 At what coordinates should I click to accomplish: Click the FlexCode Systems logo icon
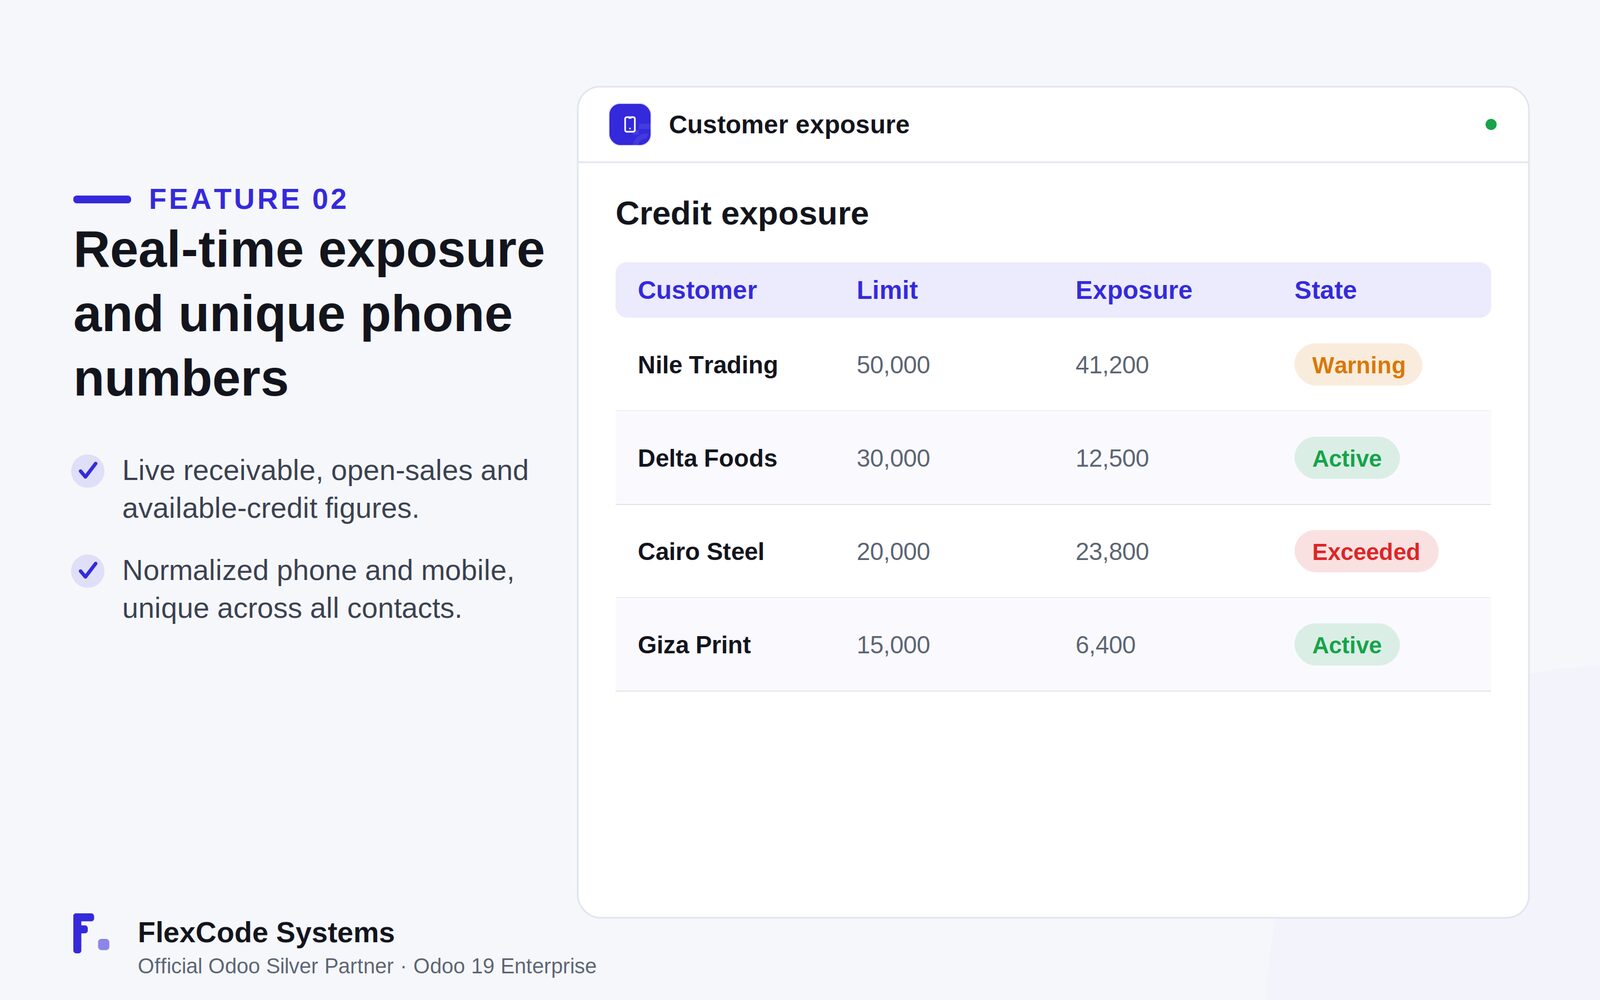coord(91,933)
